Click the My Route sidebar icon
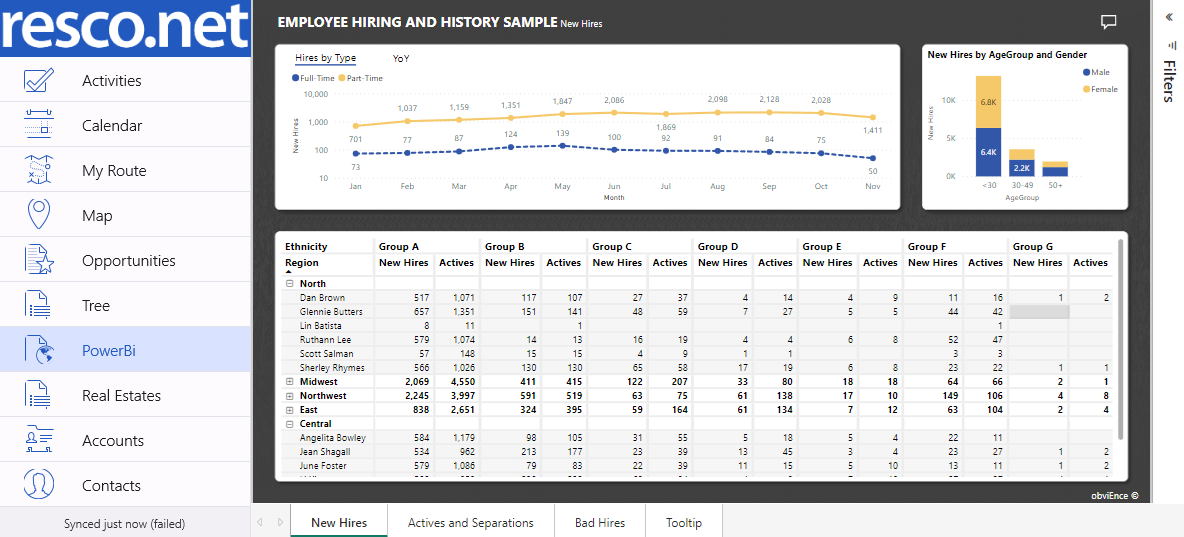This screenshot has height=537, width=1184. (38, 170)
